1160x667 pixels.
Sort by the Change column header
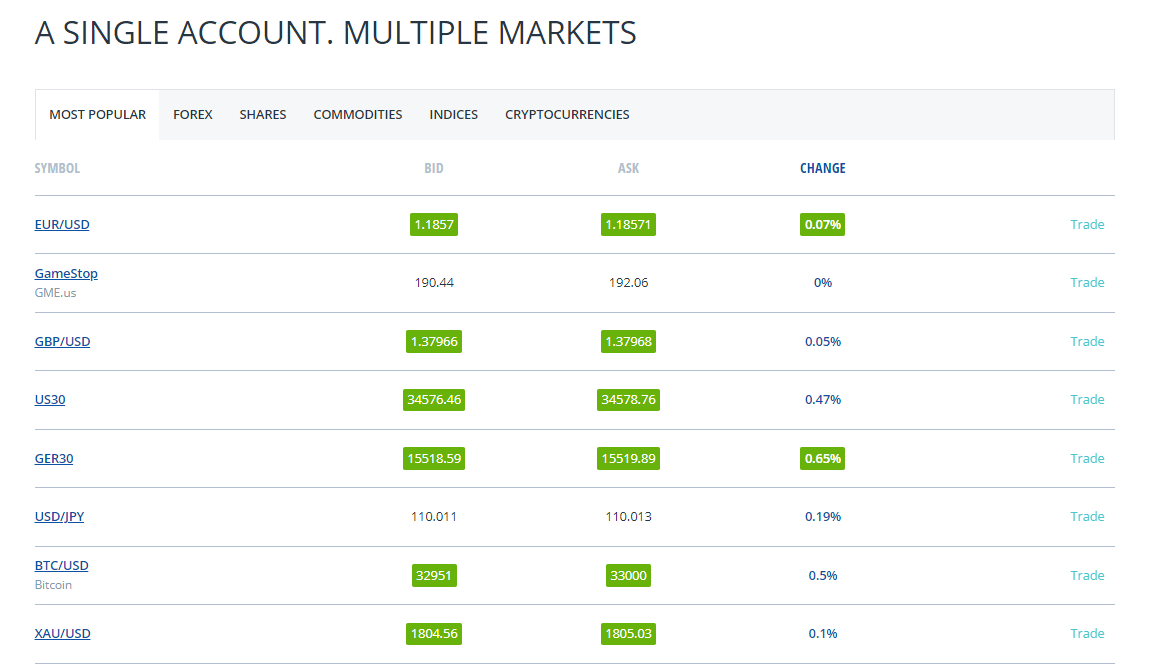coord(823,168)
